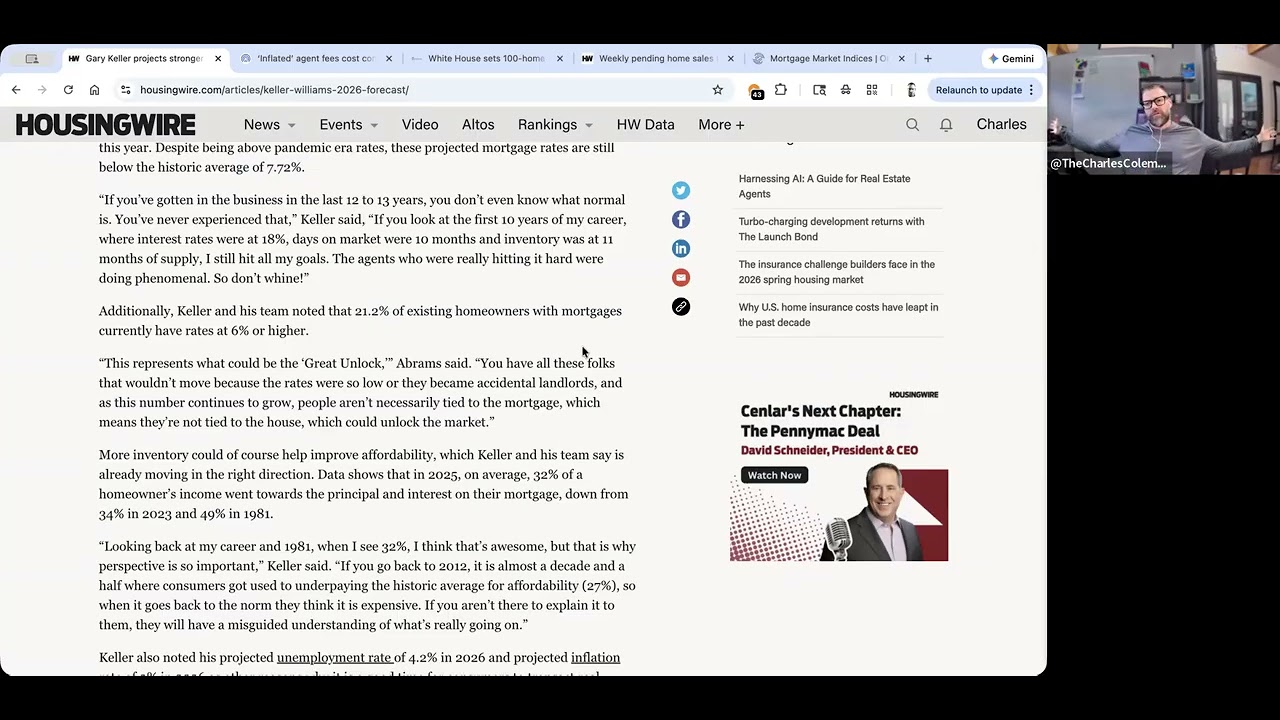Expand the More + menu
This screenshot has width=1280, height=720.
point(721,125)
